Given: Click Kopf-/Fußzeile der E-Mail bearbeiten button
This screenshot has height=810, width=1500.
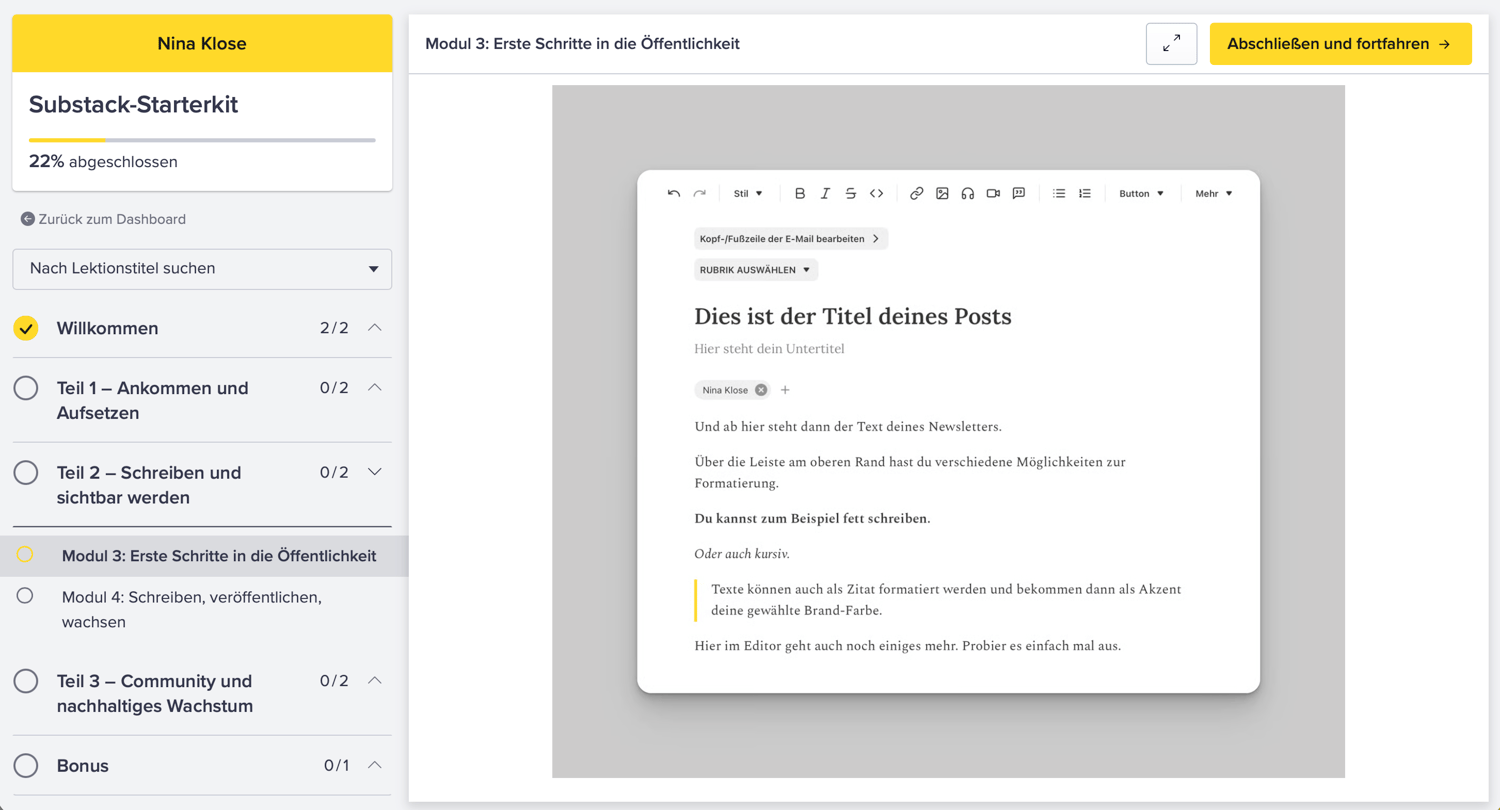Looking at the screenshot, I should point(791,239).
